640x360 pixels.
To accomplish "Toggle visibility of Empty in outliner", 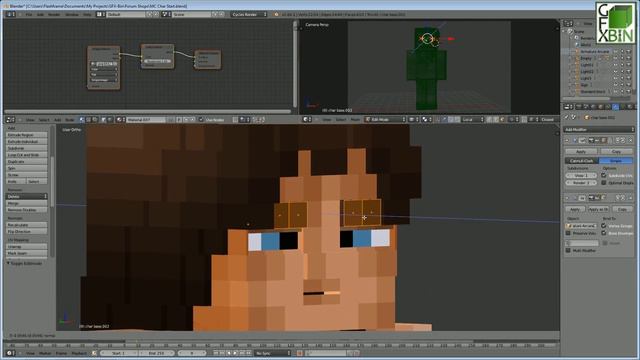I will 616,58.
